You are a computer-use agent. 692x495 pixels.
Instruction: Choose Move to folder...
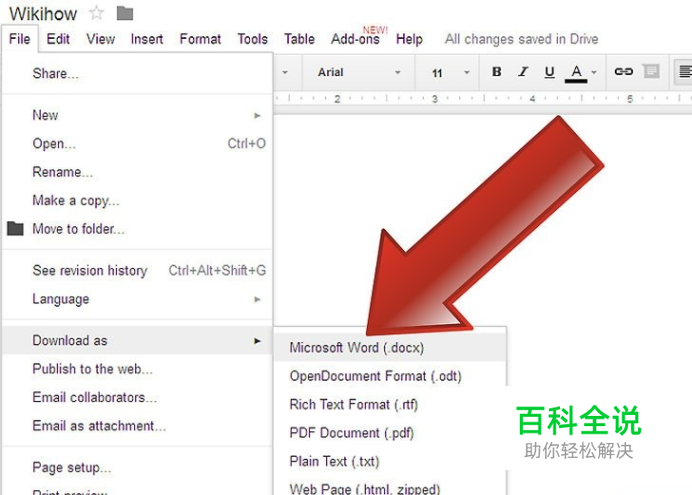[x=138, y=229]
